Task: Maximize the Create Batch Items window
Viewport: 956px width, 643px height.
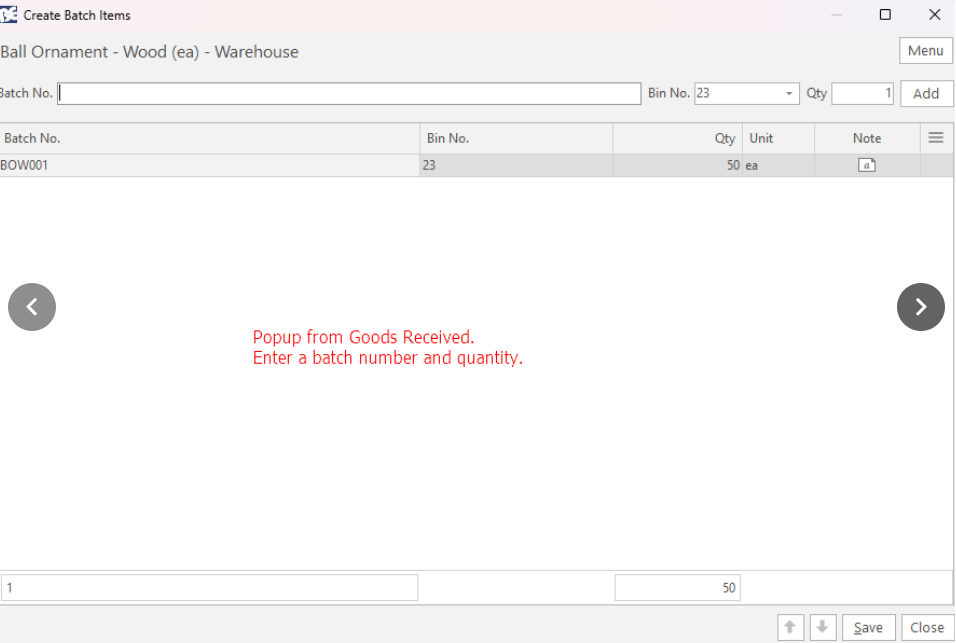Action: (x=885, y=15)
